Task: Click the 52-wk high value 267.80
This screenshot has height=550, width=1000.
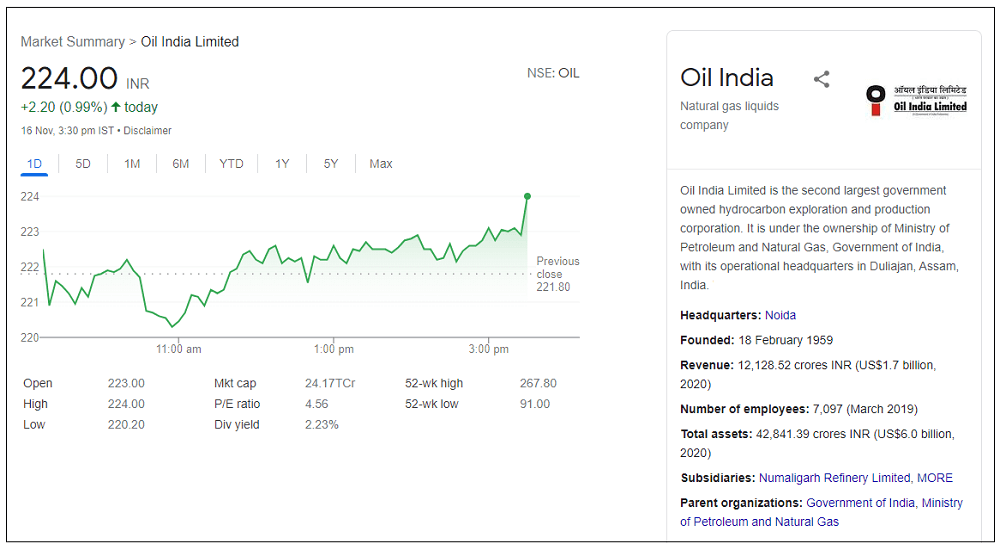Action: click(538, 383)
